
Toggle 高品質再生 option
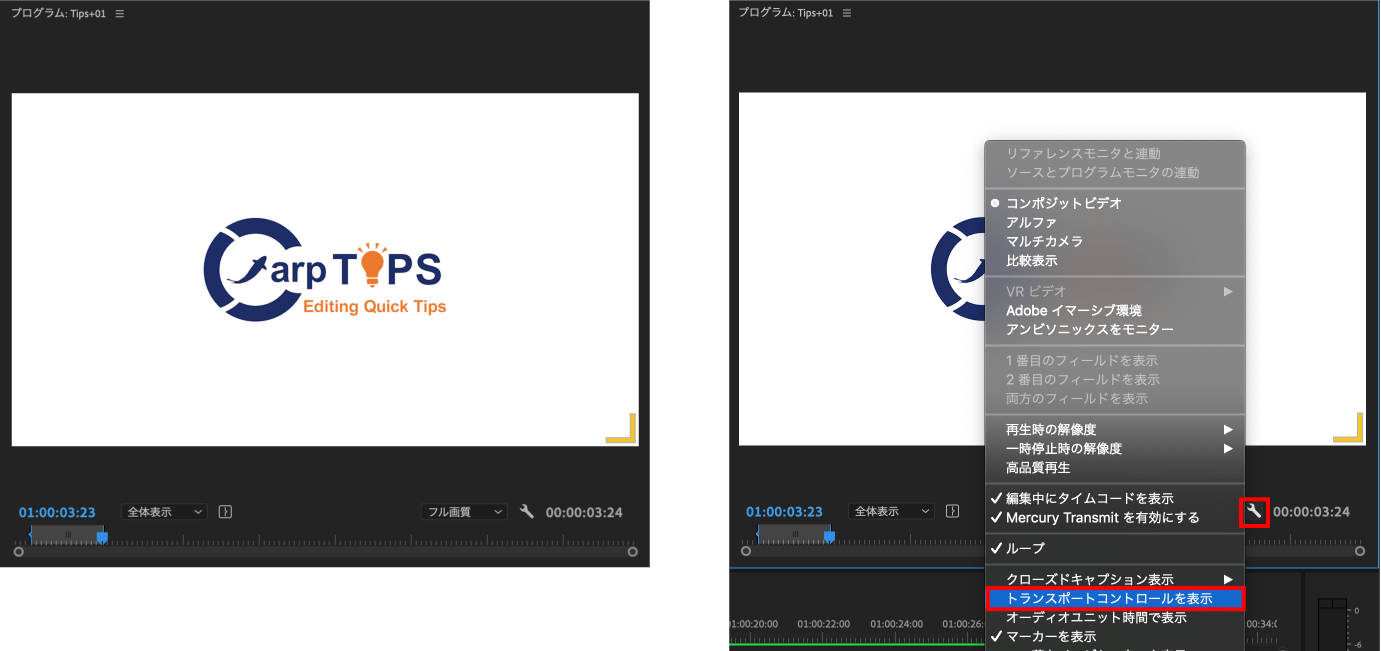[x=1115, y=468]
